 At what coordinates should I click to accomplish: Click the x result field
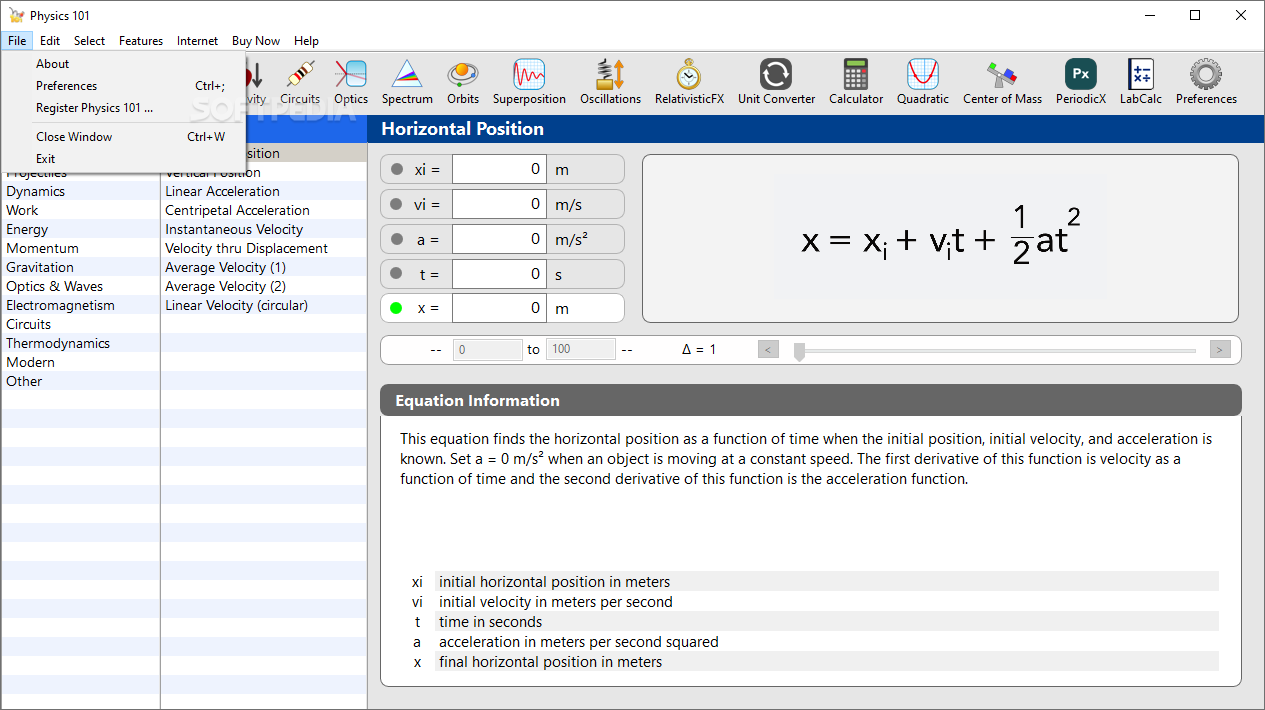500,308
